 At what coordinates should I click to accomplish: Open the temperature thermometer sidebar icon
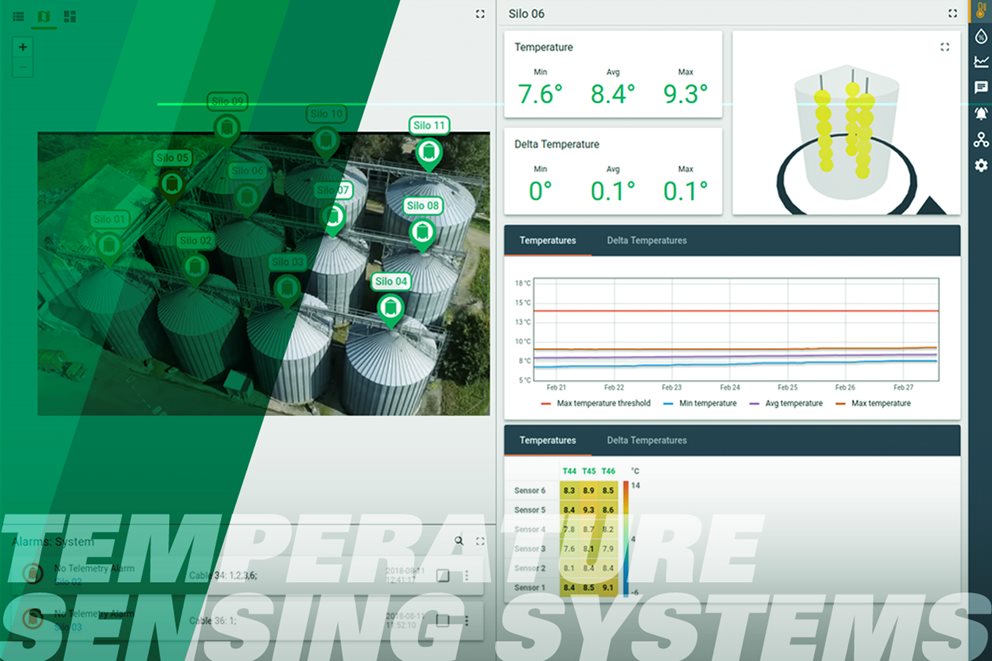(x=980, y=11)
